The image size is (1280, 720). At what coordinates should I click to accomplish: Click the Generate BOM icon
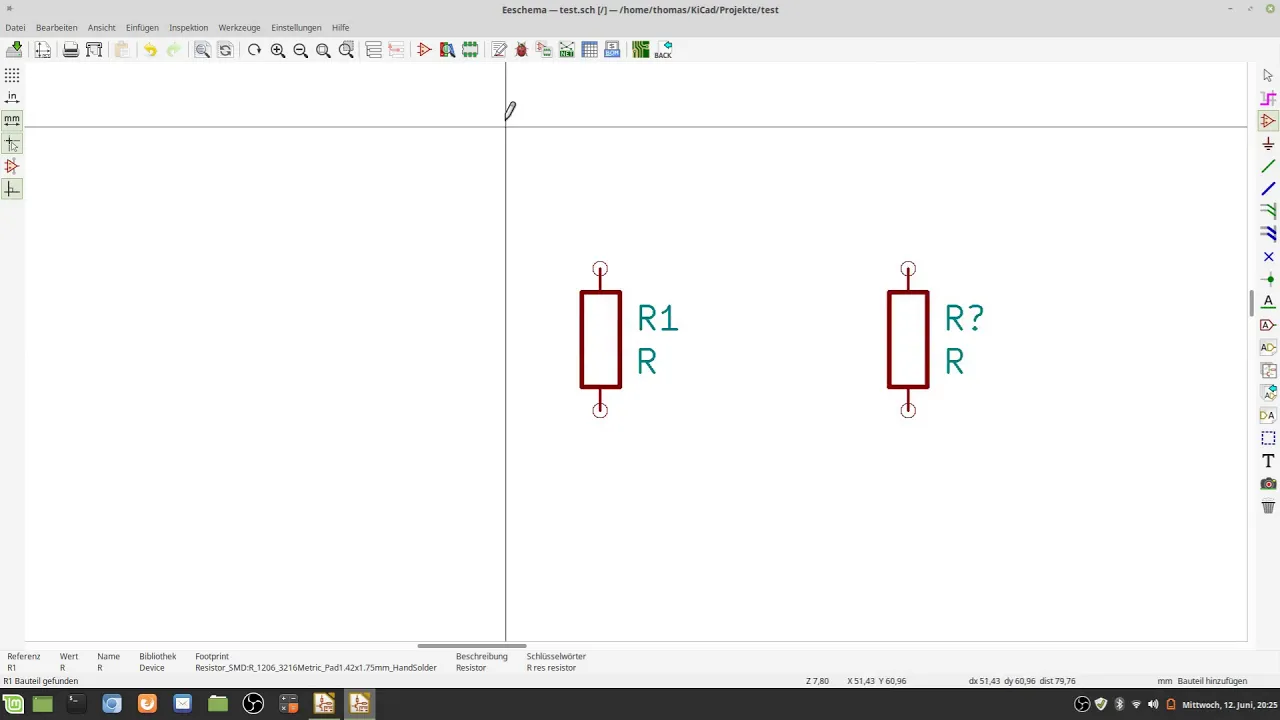[613, 50]
